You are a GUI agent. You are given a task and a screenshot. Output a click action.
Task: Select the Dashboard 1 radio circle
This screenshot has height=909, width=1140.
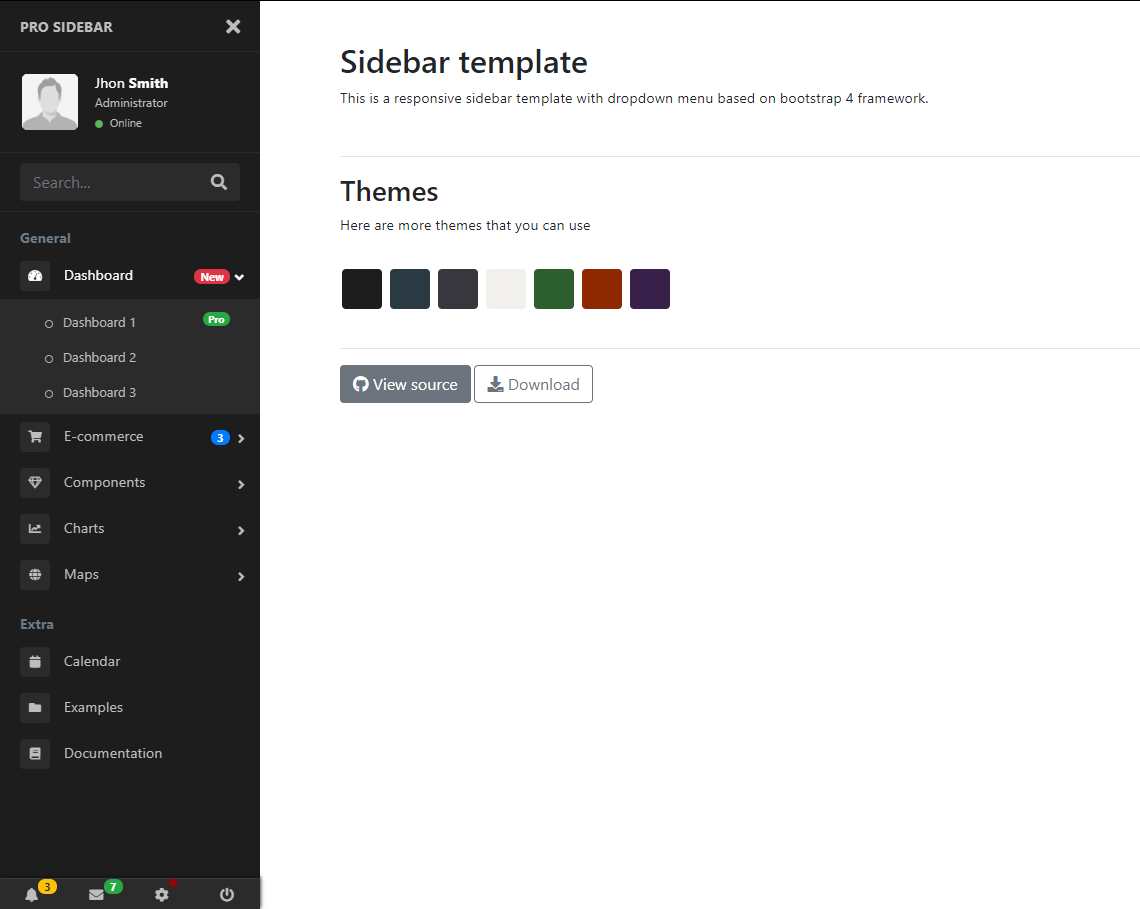click(47, 322)
